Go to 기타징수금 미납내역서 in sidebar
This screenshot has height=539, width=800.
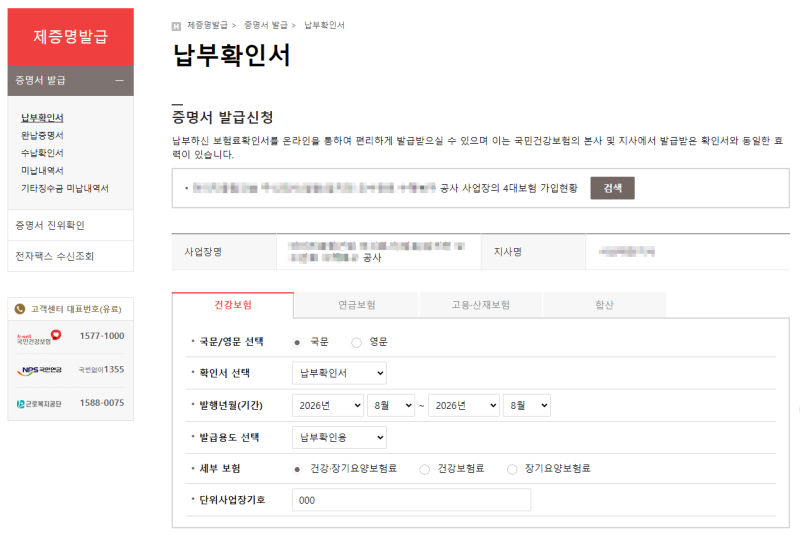coord(65,188)
